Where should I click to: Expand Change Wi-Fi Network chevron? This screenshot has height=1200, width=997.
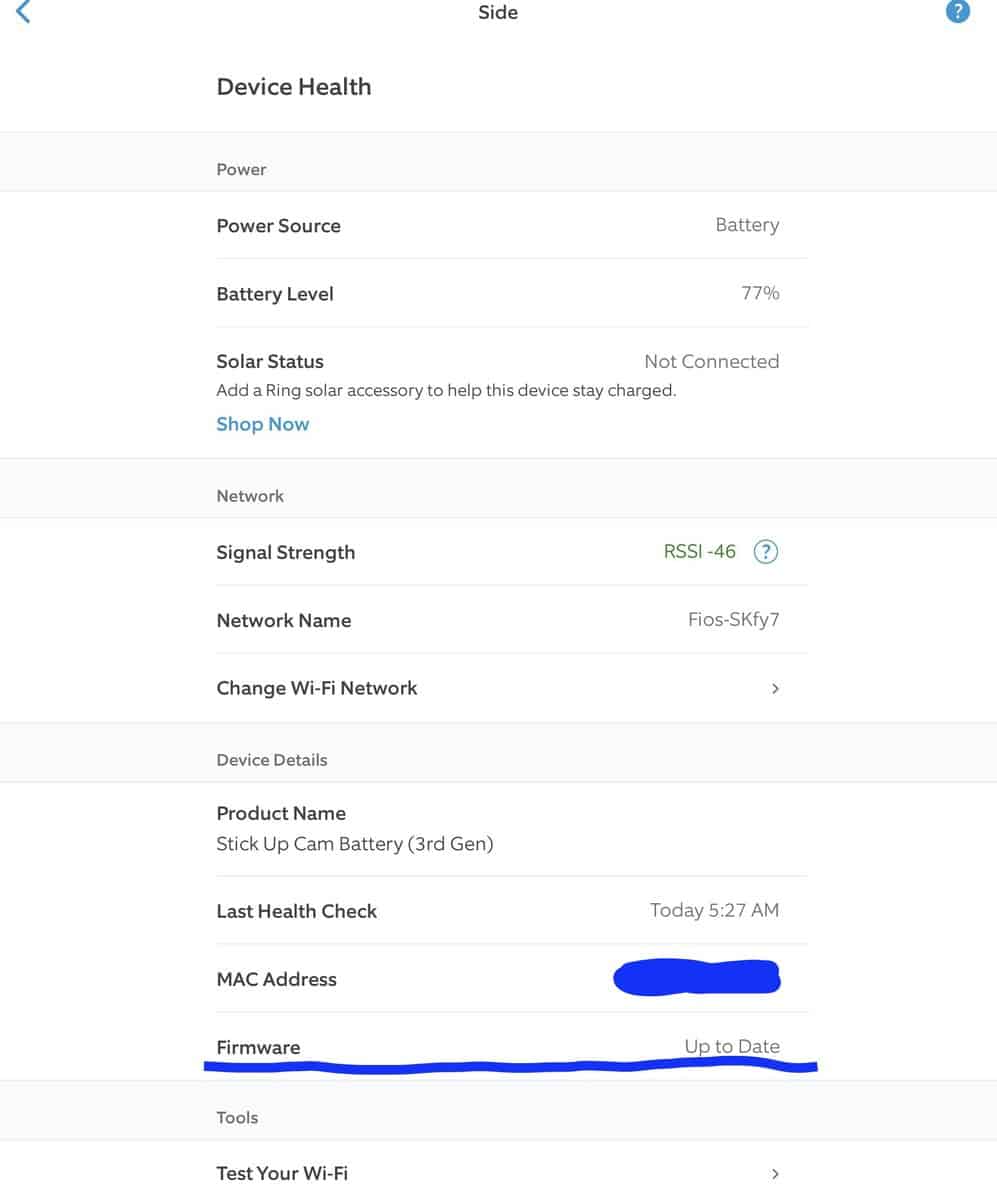coord(775,688)
